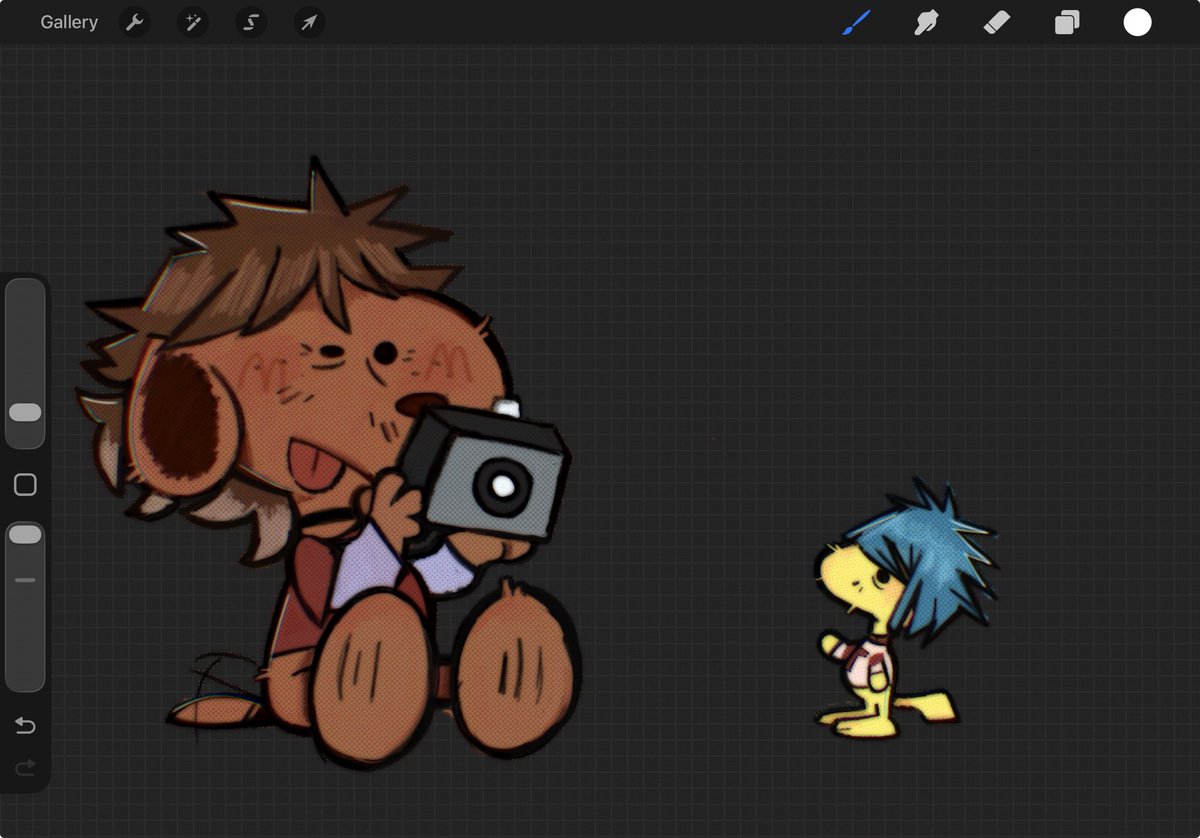Image resolution: width=1200 pixels, height=838 pixels.
Task: Select the Smudge tool
Action: (927, 22)
